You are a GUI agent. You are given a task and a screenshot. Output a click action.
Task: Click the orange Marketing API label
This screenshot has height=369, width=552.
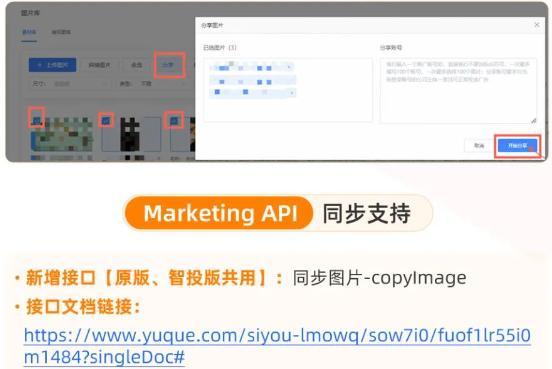pyautogui.click(x=220, y=213)
